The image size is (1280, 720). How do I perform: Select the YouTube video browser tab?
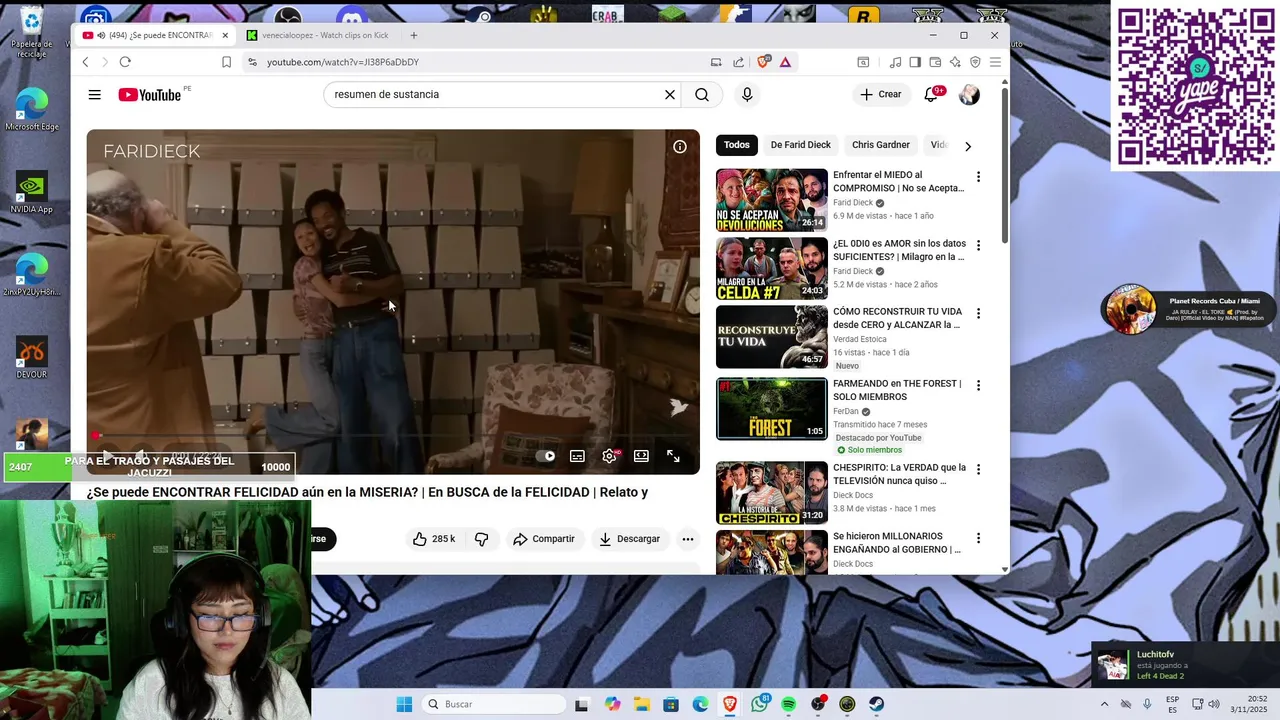coord(156,35)
